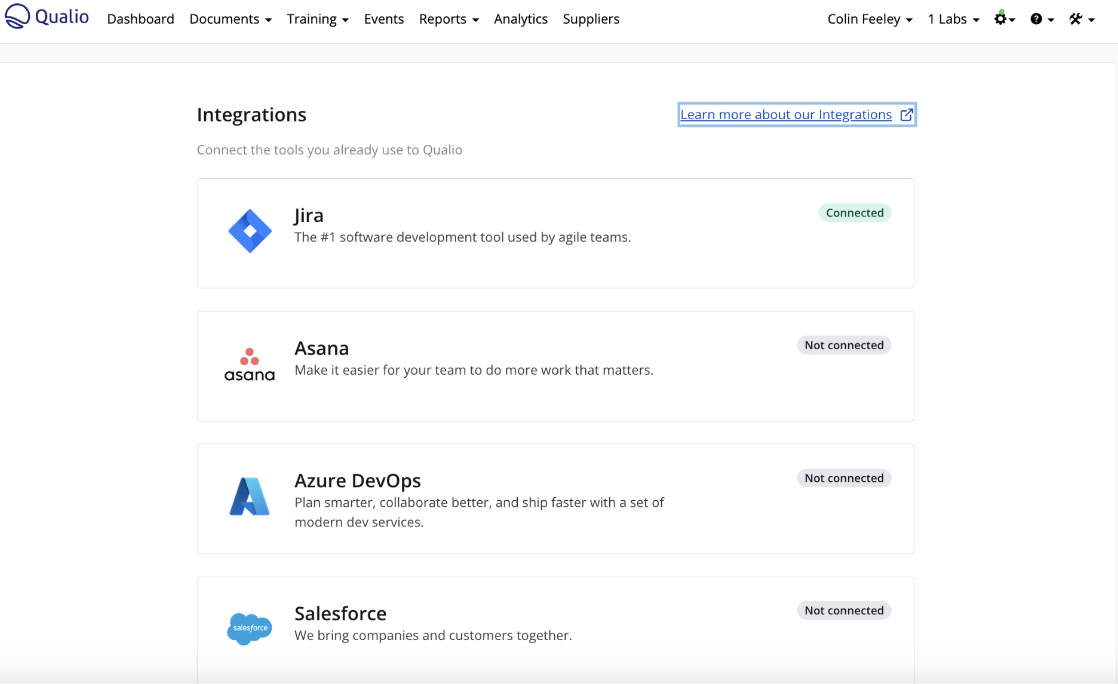1118x684 pixels.
Task: Open the tools wrench icon menu
Action: tap(1080, 19)
